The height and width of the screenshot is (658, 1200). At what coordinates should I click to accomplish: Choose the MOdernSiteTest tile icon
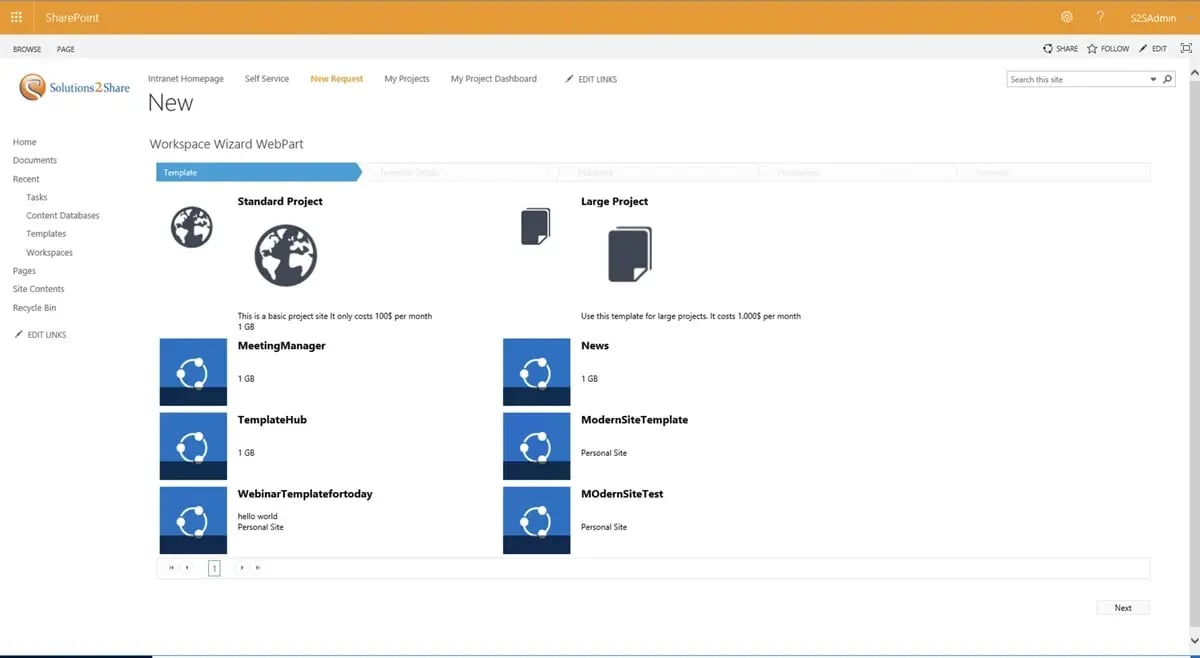[x=537, y=520]
